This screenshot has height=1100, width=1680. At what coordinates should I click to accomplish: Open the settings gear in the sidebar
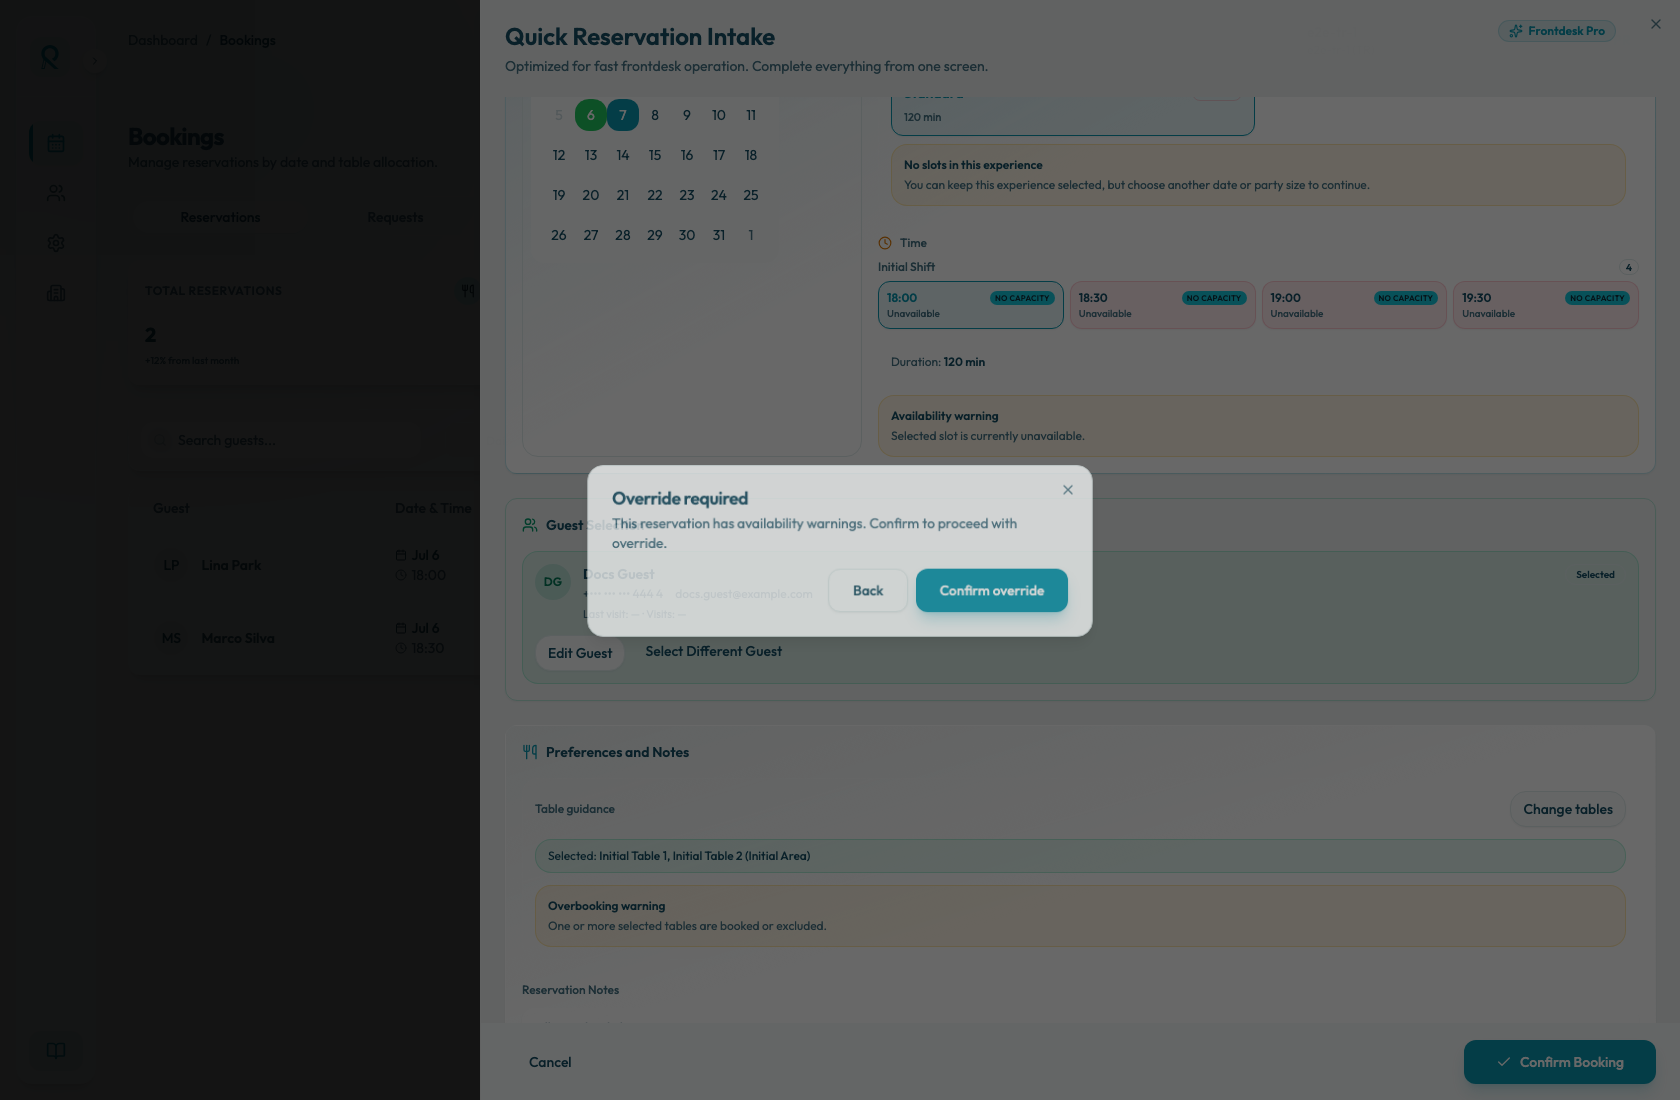tap(56, 243)
